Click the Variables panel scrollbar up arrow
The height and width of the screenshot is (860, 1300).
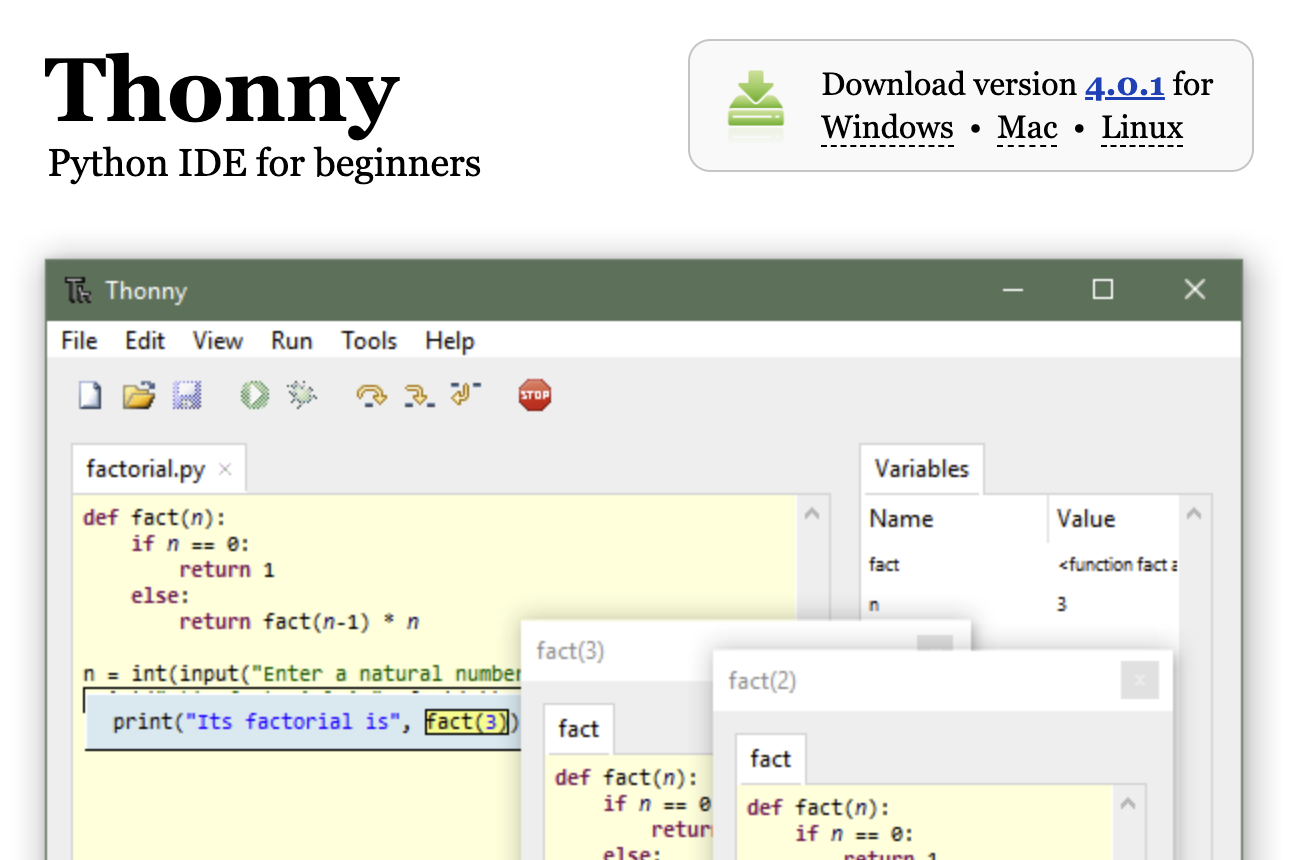click(1193, 514)
